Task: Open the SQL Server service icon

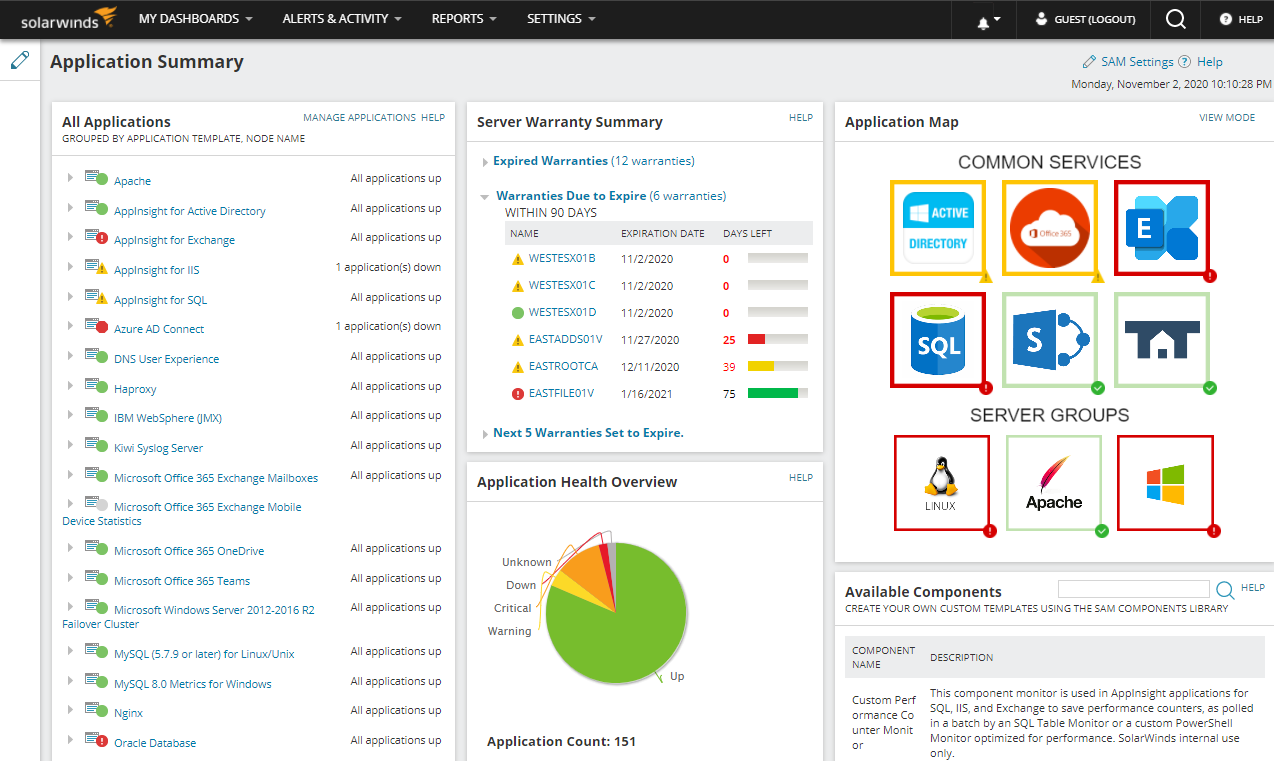Action: 937,339
